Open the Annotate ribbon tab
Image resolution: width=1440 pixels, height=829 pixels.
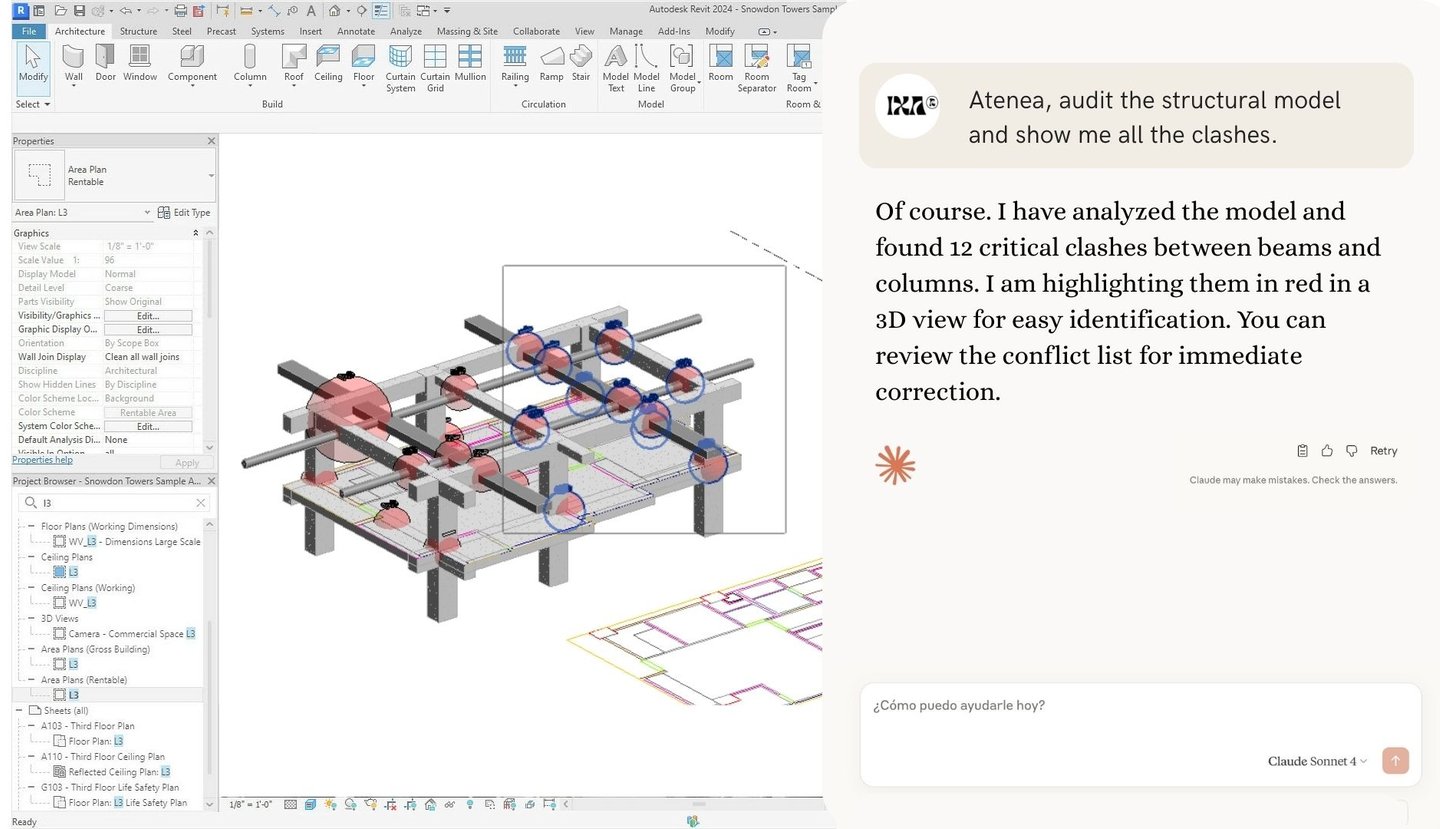[356, 31]
